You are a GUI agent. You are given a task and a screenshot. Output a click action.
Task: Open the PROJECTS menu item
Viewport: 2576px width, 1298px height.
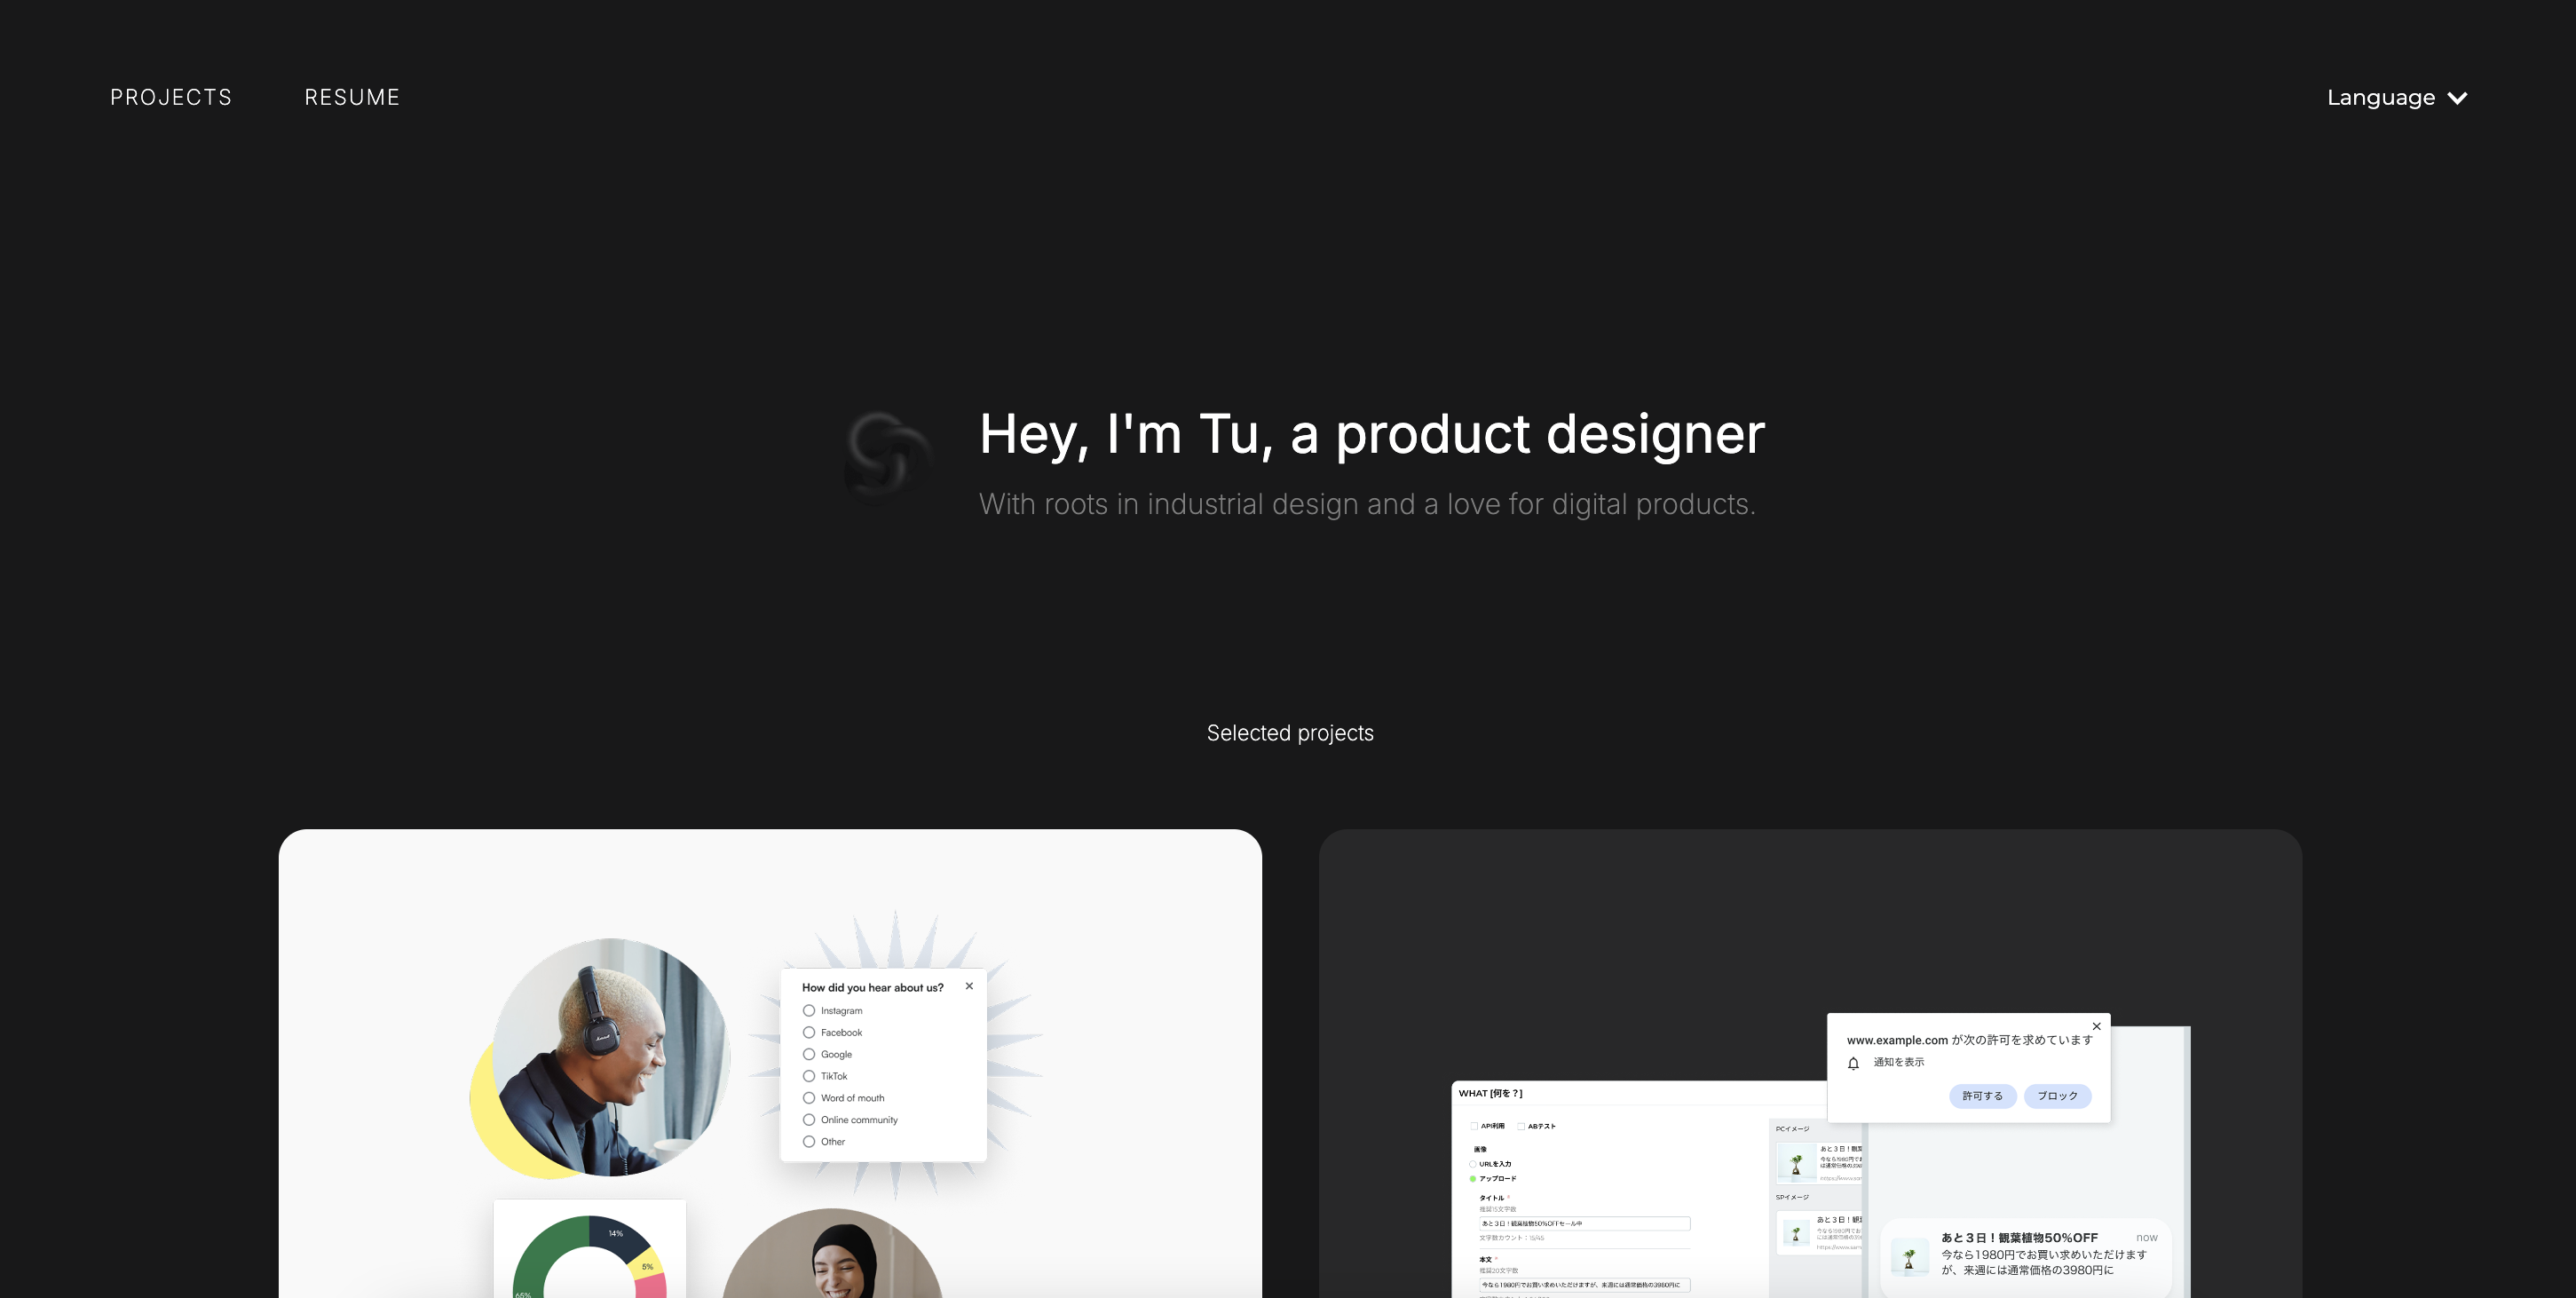pos(171,97)
